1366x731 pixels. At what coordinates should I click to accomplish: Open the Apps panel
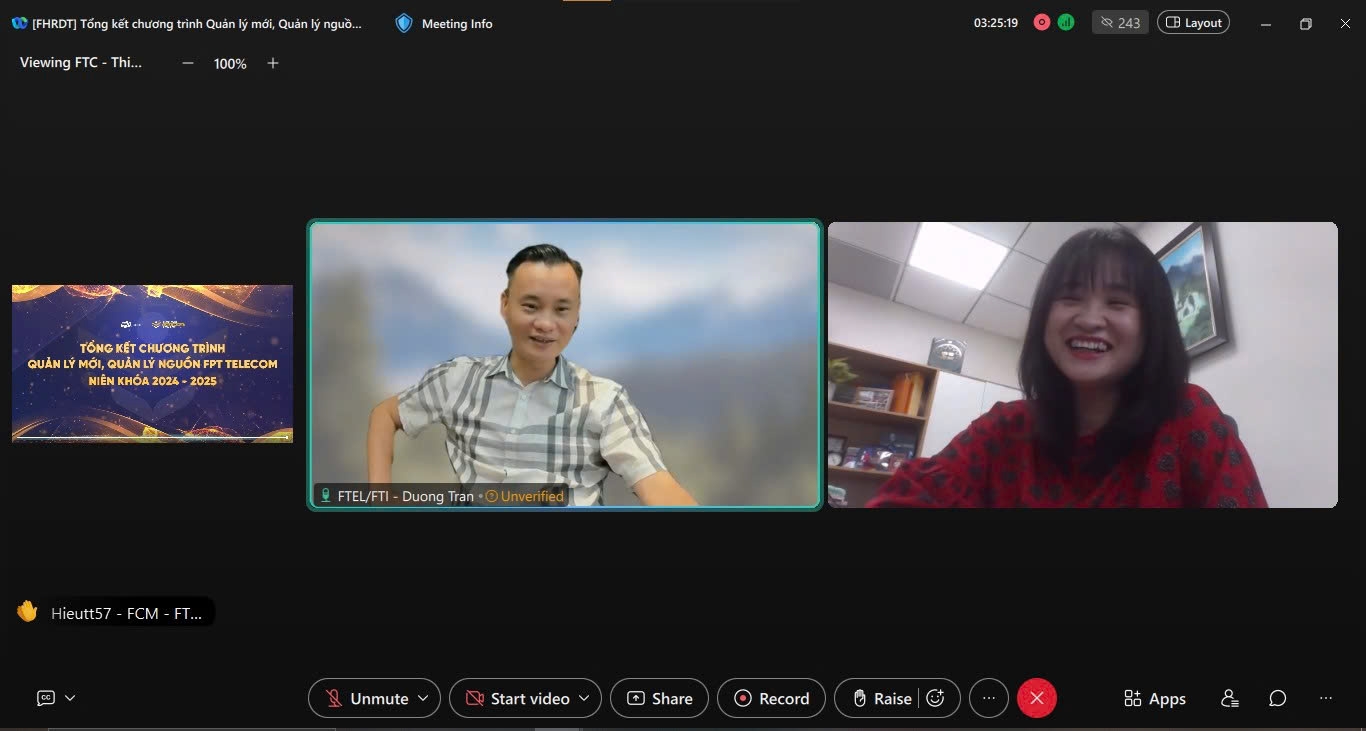(1155, 698)
